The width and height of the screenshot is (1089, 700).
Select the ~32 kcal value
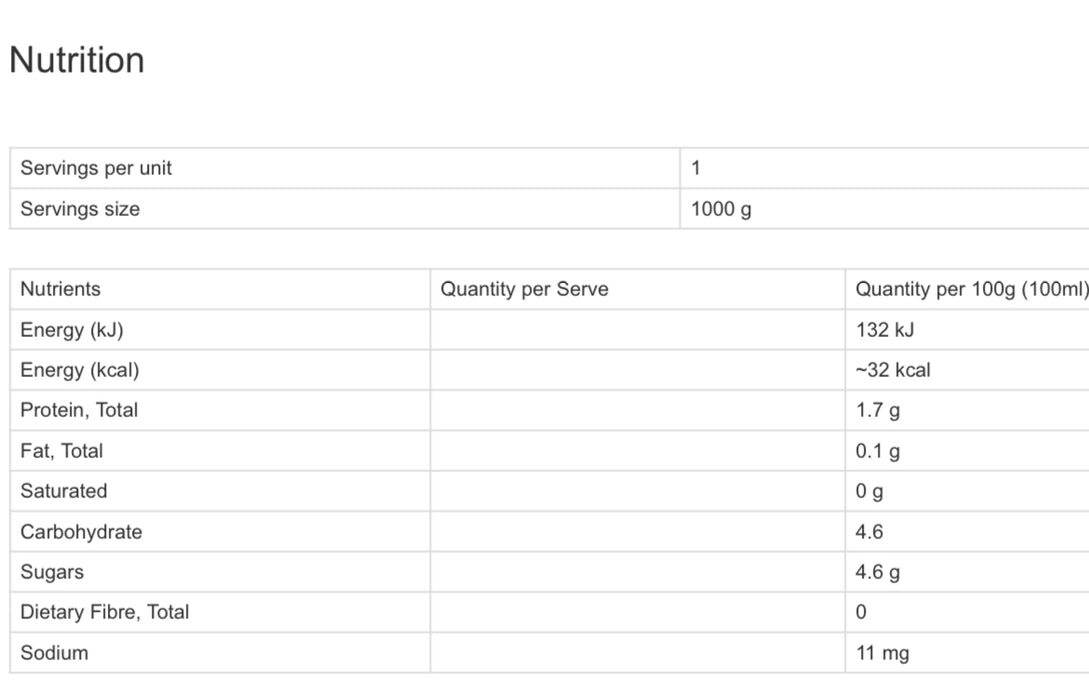[x=892, y=370]
